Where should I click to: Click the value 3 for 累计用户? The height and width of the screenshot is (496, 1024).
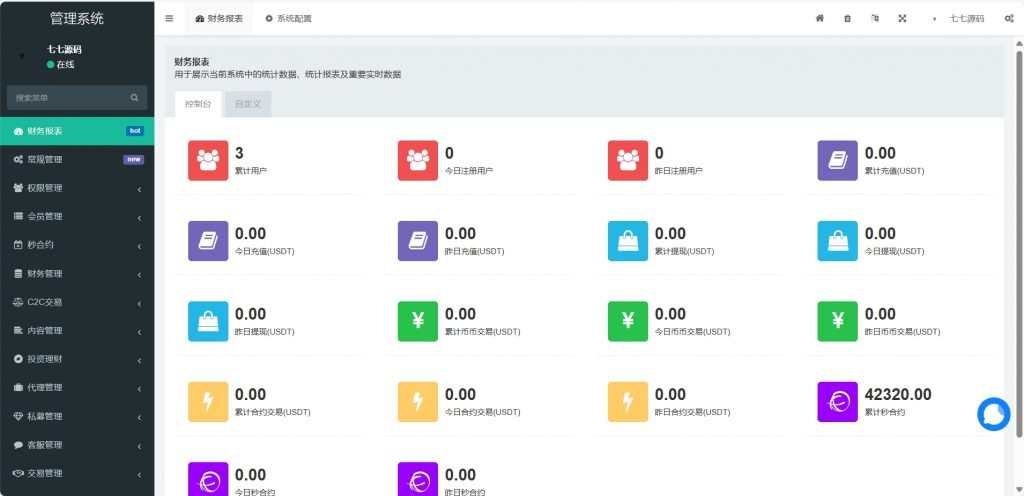[239, 153]
